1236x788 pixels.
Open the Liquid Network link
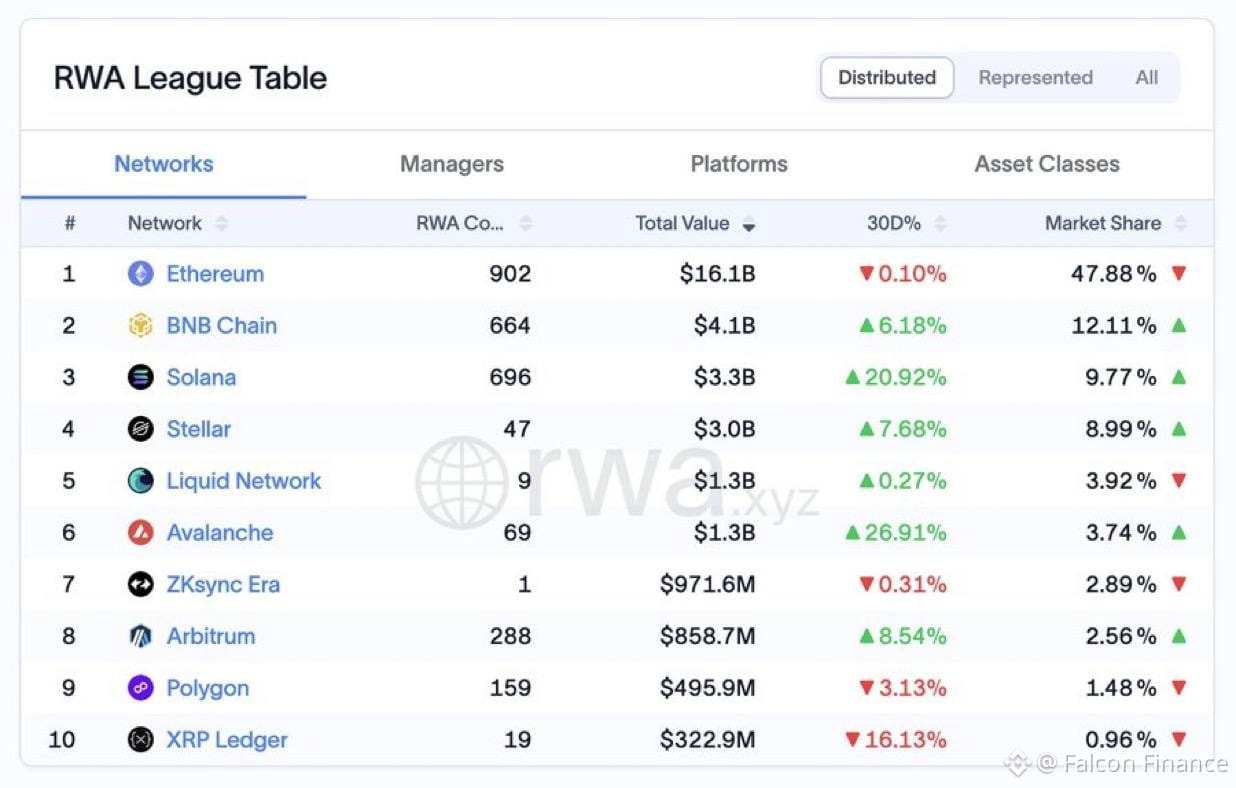click(x=244, y=481)
